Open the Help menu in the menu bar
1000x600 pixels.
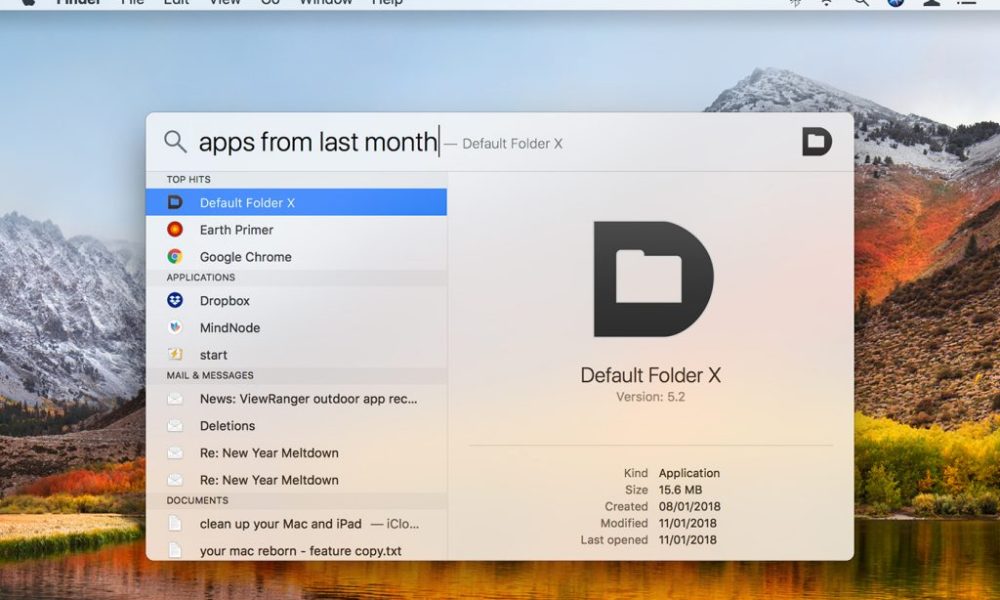[387, 3]
